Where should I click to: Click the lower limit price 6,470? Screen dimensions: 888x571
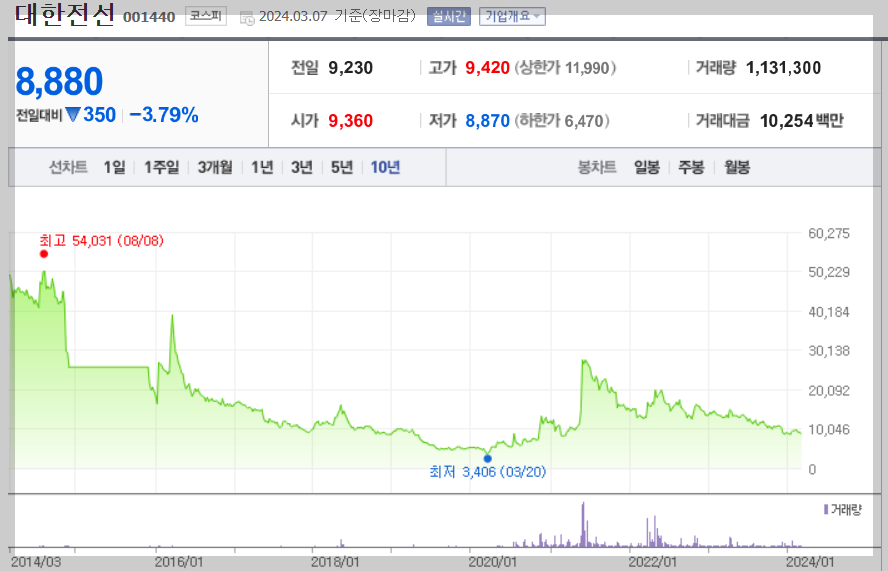pos(584,121)
